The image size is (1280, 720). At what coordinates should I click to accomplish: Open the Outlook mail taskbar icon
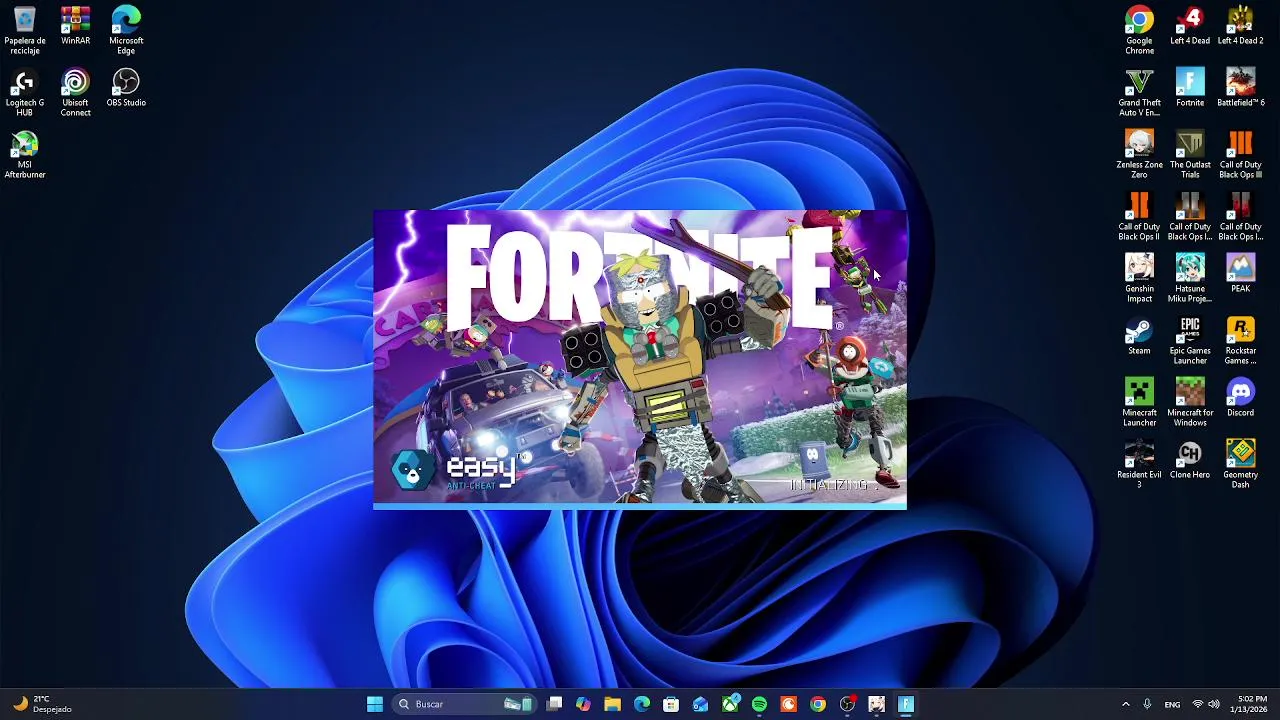(700, 704)
